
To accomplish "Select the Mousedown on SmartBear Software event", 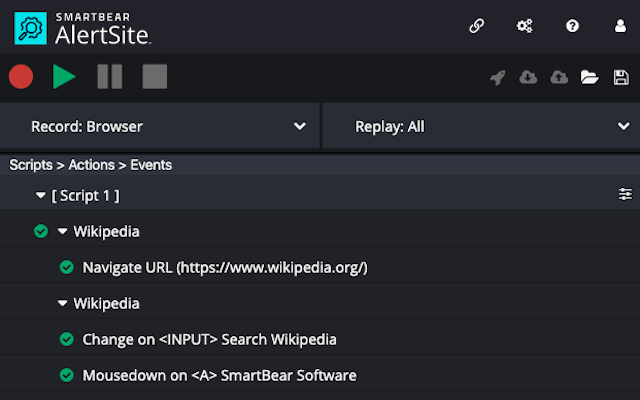I will click(x=219, y=376).
